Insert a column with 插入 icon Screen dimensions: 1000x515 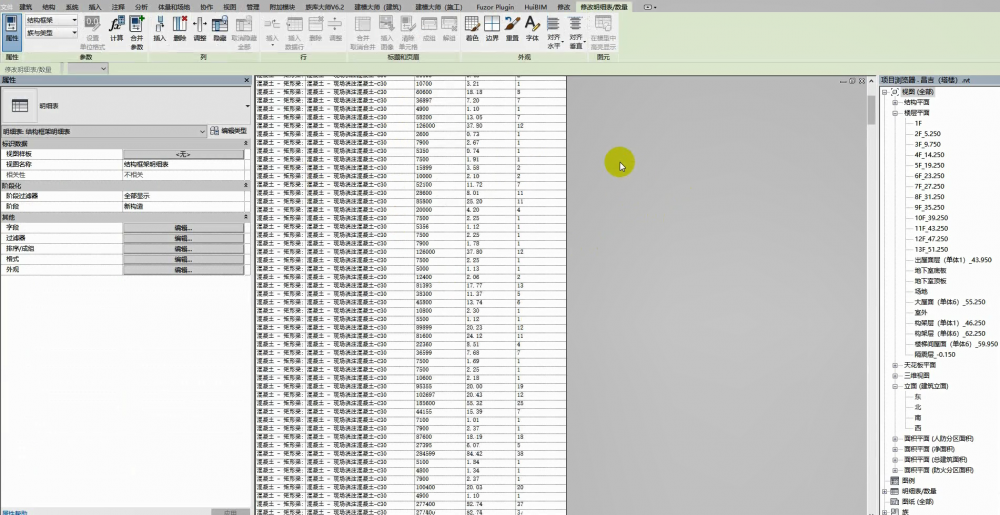click(x=159, y=28)
